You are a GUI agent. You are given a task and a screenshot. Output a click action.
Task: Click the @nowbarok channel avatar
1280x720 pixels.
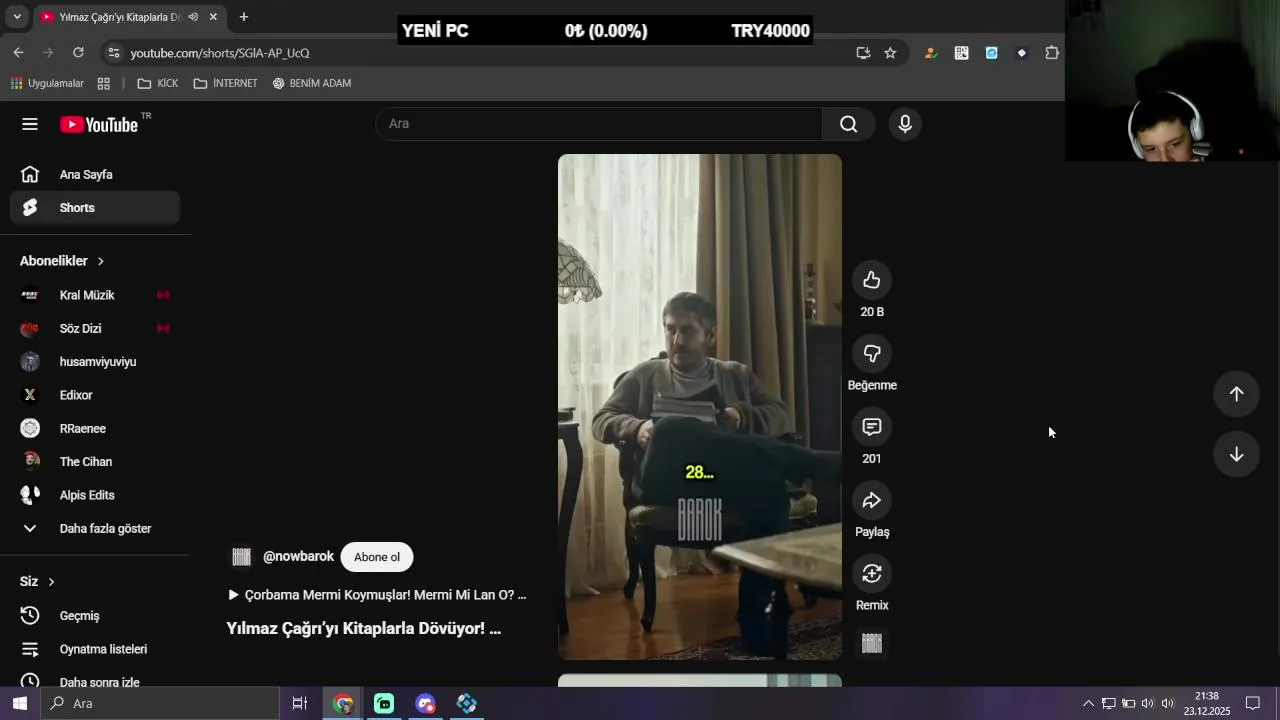241,557
